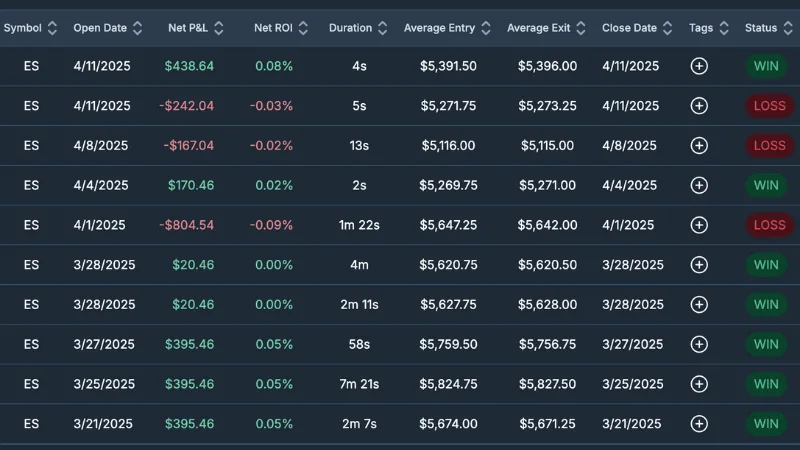
Task: Select the -$242.04 Net P&L value
Action: pyautogui.click(x=187, y=106)
